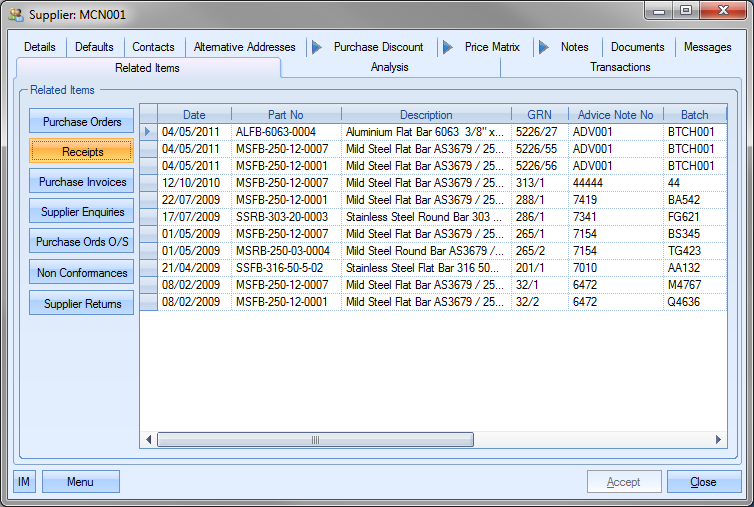Sort by the GRN column header
The height and width of the screenshot is (507, 754).
click(x=539, y=115)
